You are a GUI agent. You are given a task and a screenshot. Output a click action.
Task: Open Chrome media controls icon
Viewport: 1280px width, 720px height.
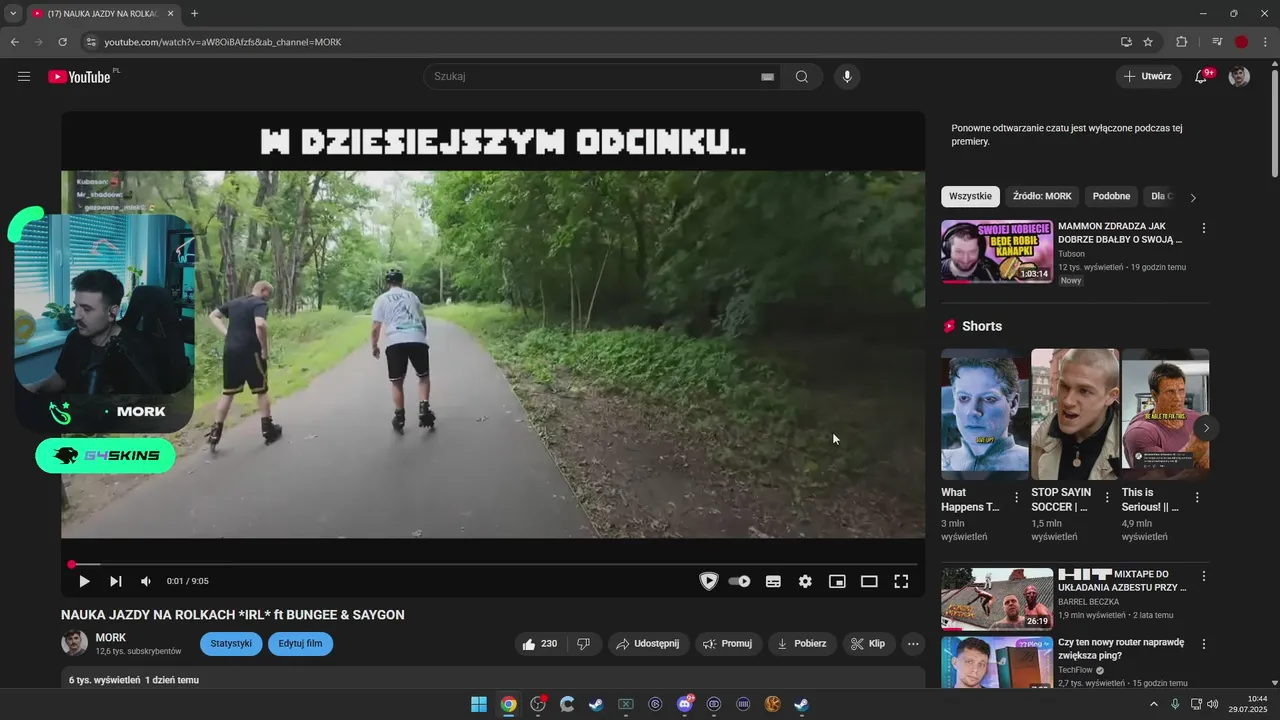pyautogui.click(x=1217, y=42)
